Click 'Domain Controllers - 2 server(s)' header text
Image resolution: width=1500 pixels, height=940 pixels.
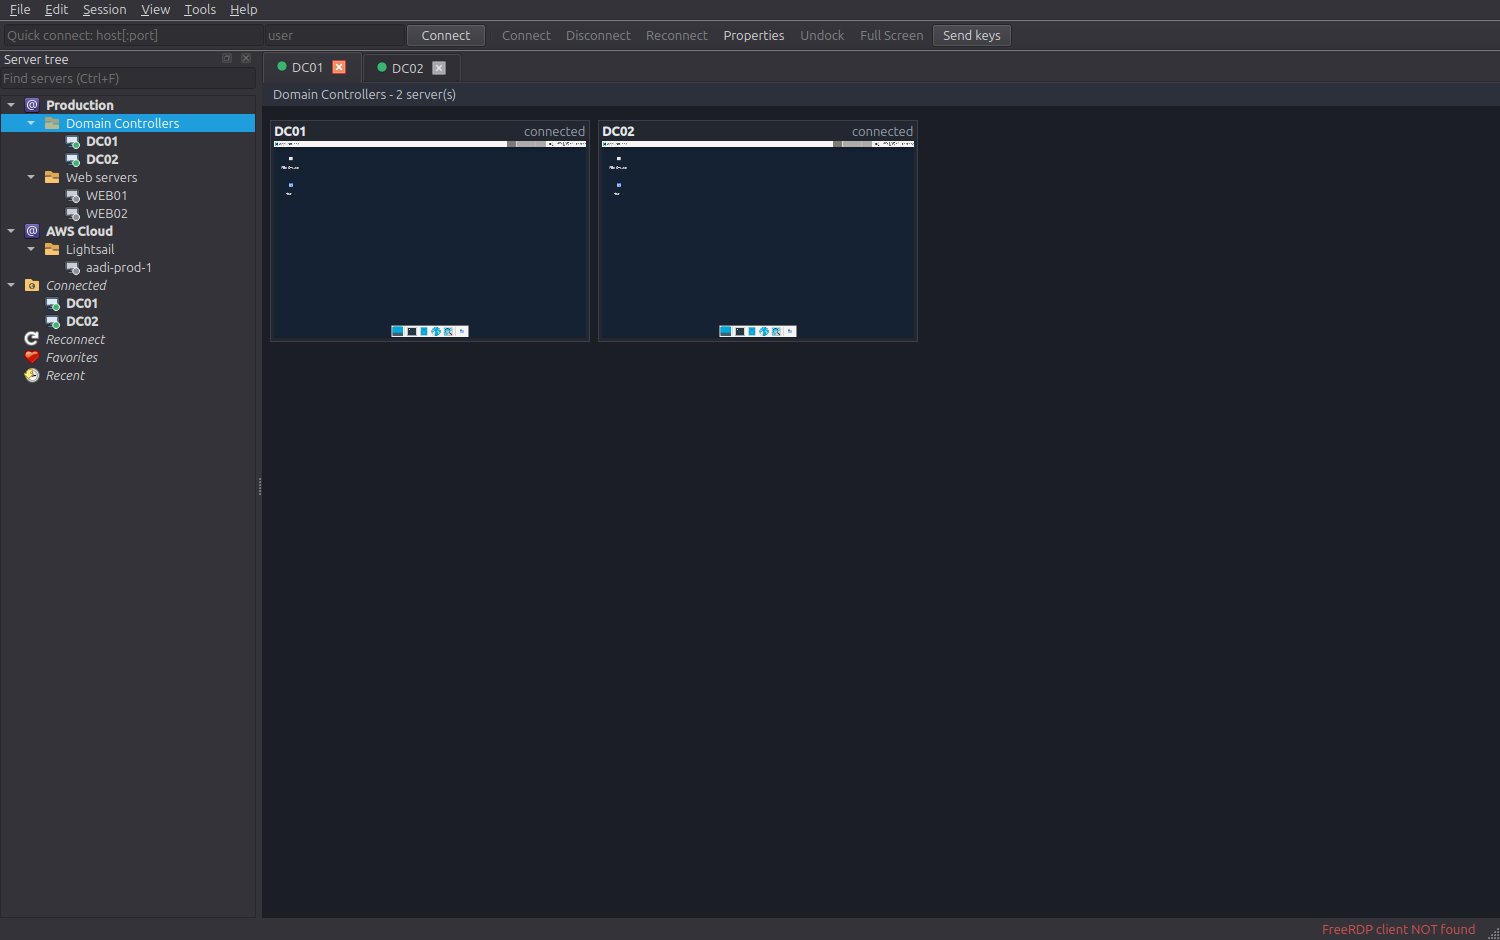coord(364,94)
